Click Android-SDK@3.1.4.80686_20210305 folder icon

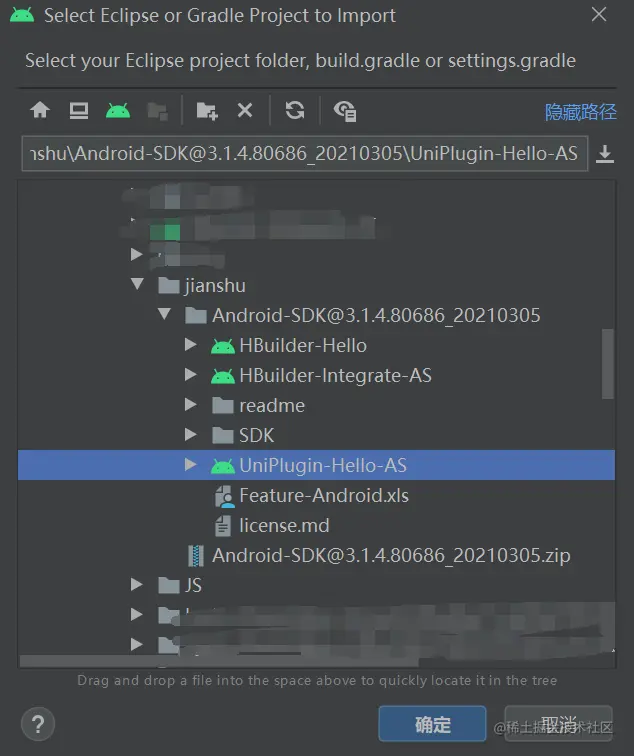click(196, 315)
